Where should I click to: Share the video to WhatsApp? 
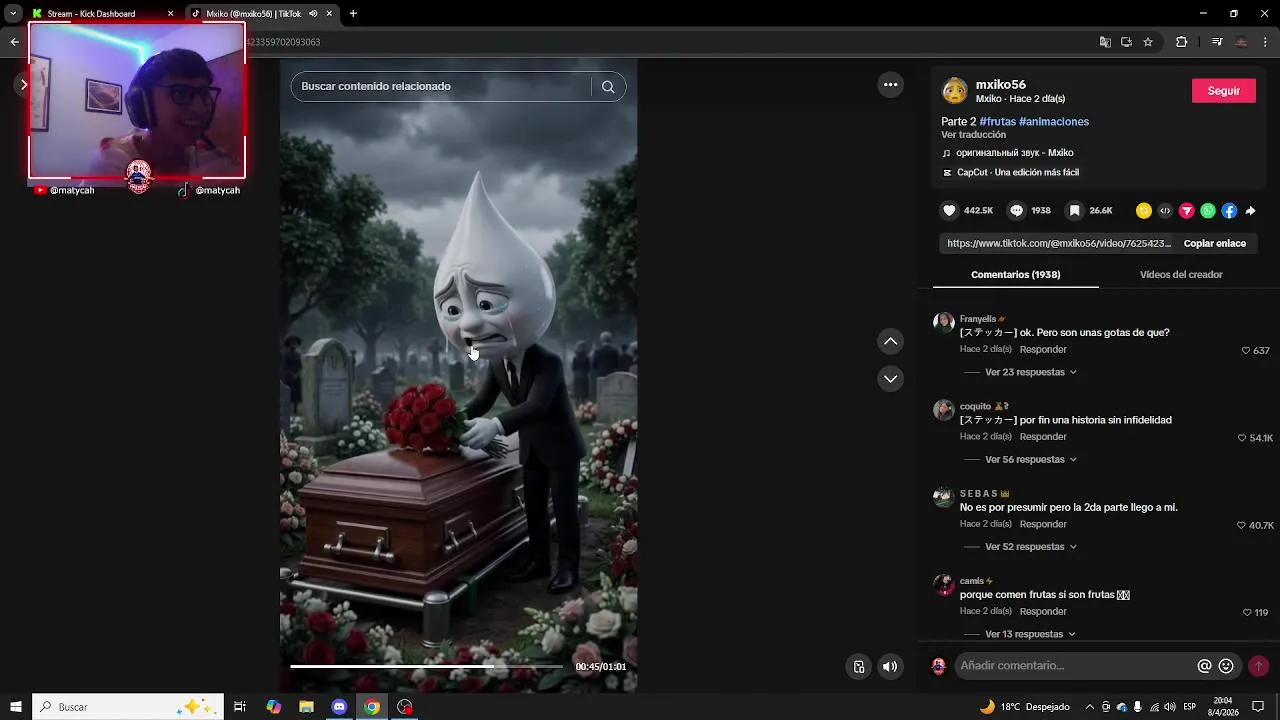click(x=1208, y=211)
